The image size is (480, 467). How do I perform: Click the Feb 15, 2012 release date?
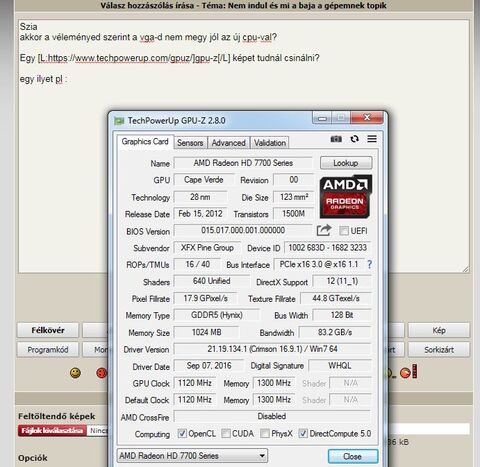click(x=200, y=214)
